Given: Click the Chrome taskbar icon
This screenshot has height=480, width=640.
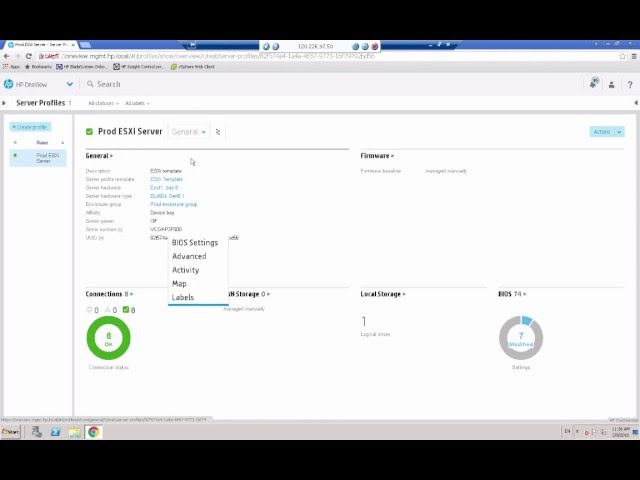Looking at the screenshot, I should coord(93,432).
